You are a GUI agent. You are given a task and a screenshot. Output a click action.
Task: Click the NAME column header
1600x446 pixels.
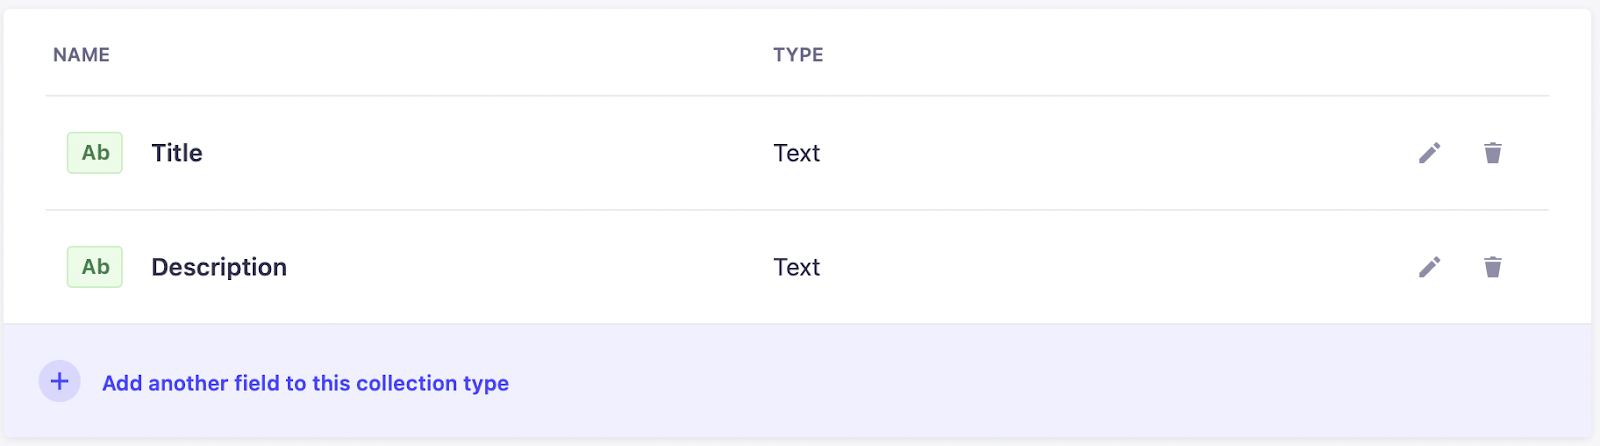coord(81,55)
